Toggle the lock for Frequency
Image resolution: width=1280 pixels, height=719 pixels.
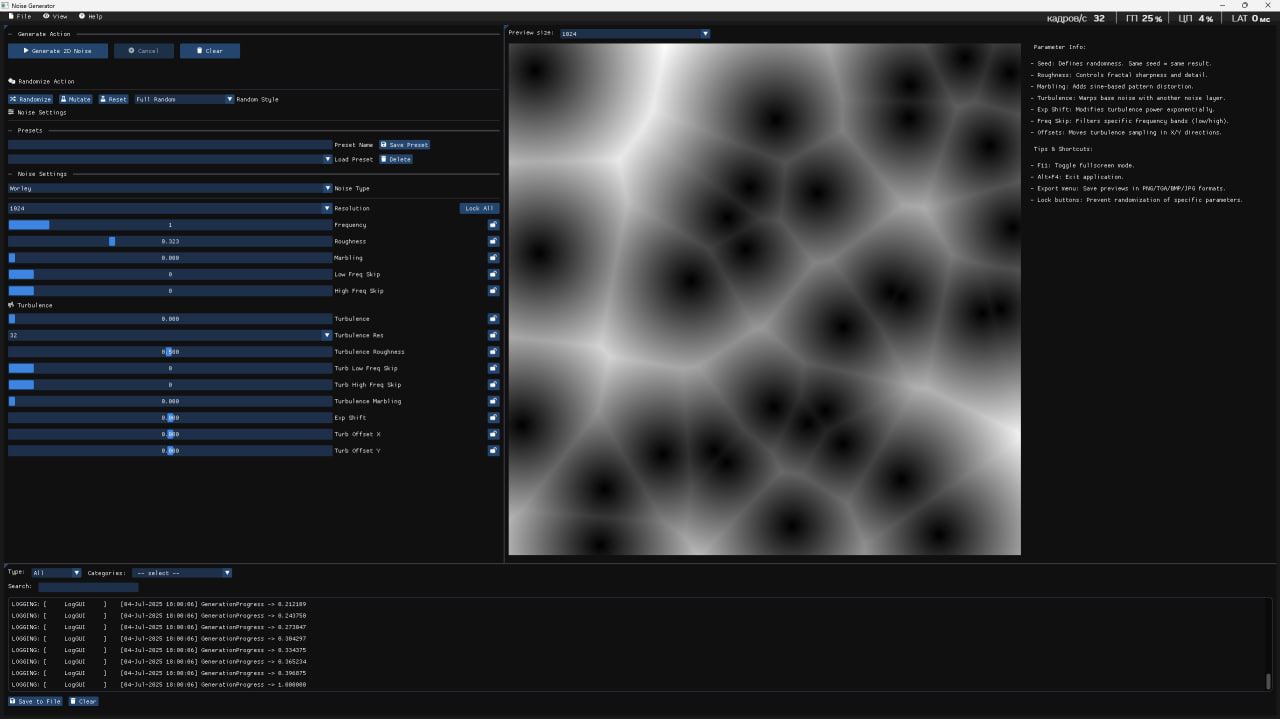pos(493,225)
